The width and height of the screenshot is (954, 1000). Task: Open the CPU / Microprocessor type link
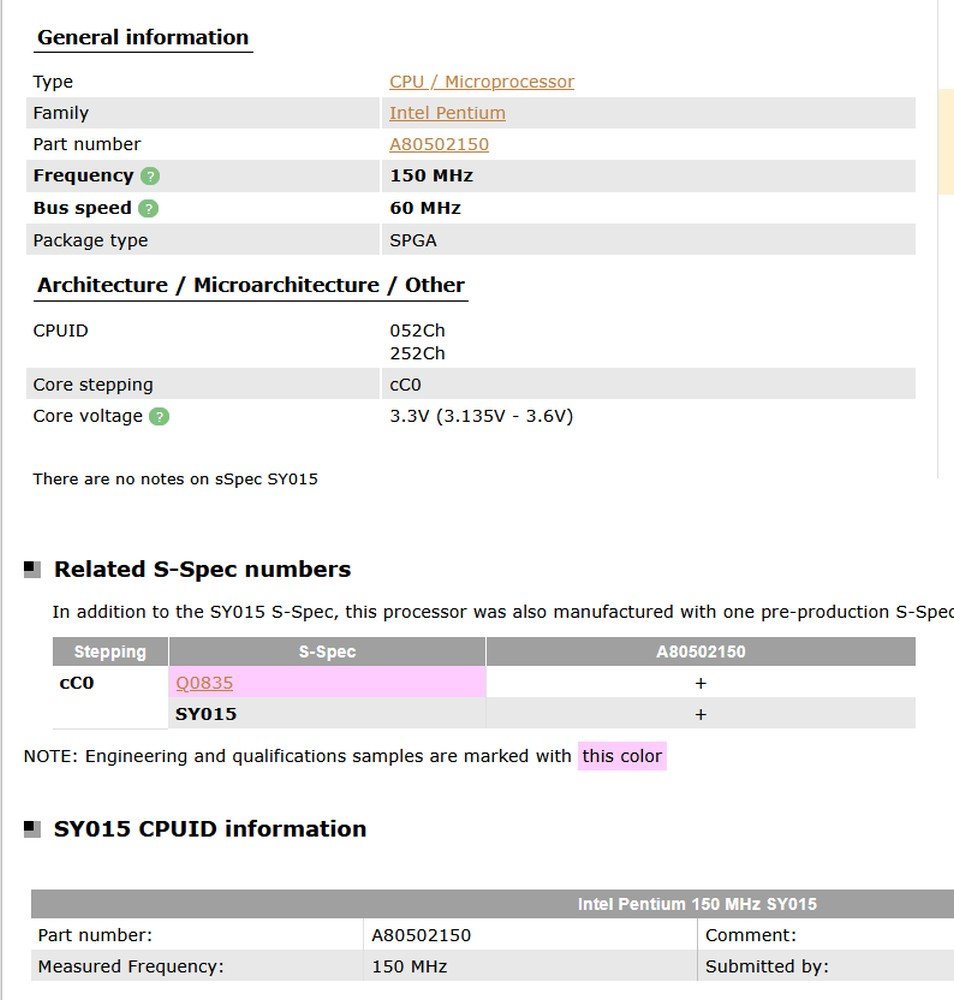[481, 82]
